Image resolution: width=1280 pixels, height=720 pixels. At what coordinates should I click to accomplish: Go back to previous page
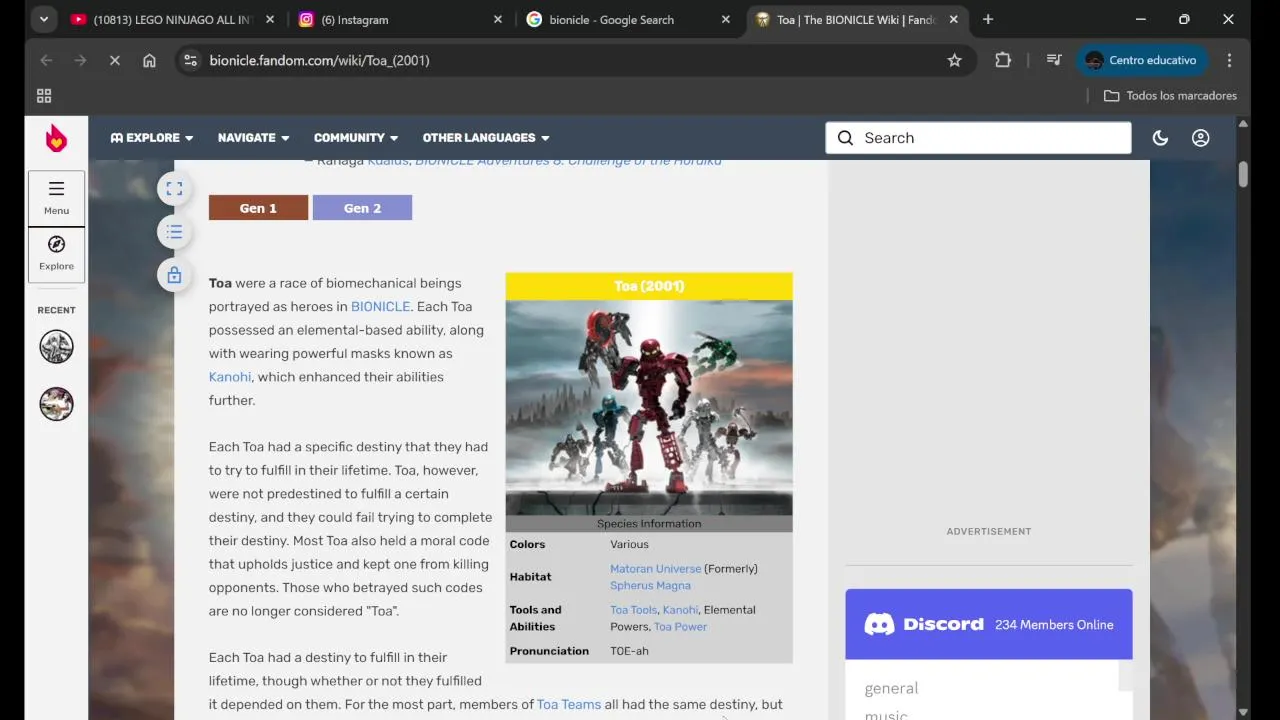[46, 60]
